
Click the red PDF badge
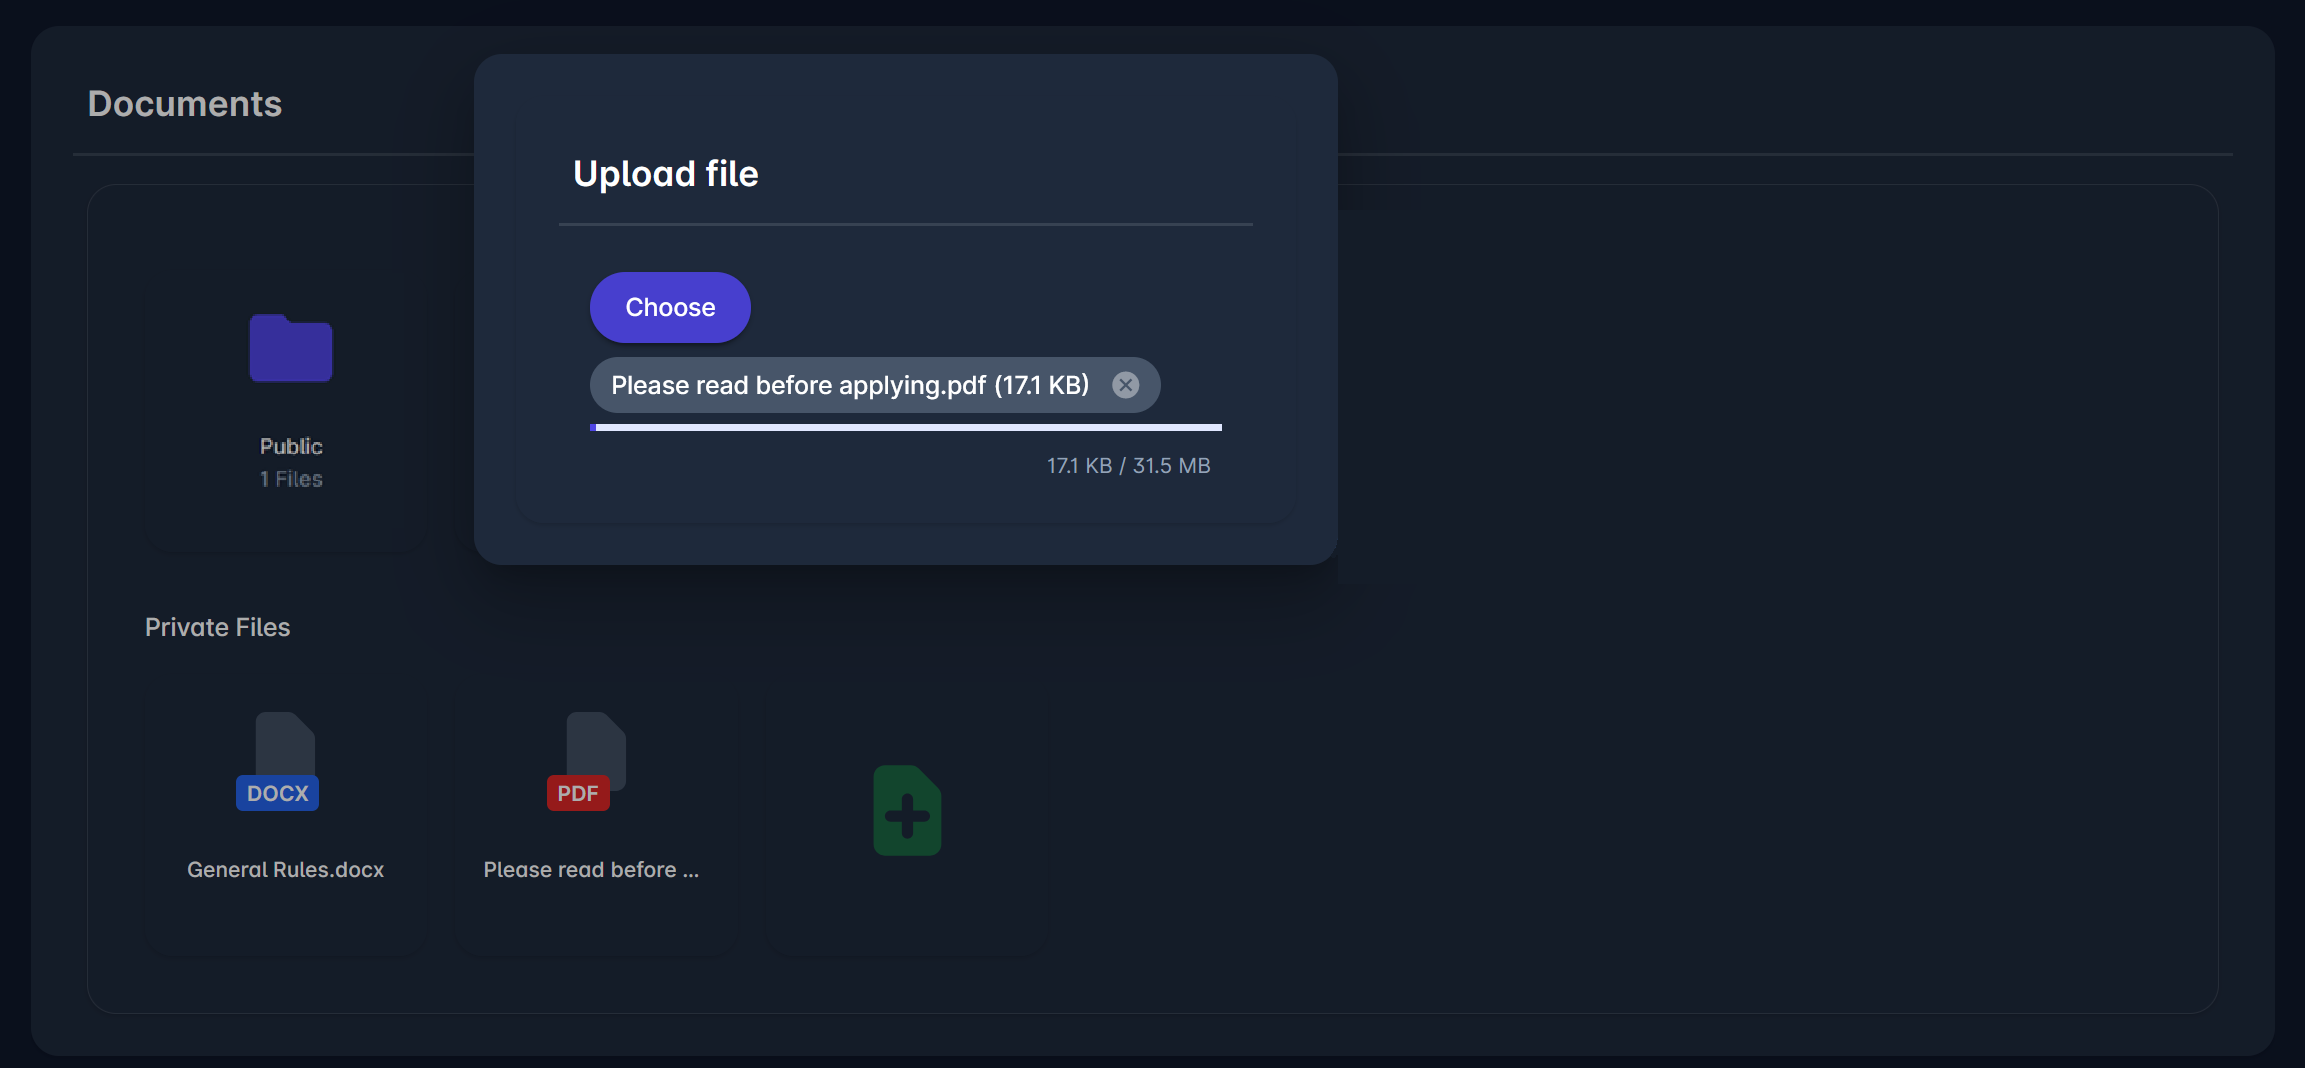coord(578,793)
